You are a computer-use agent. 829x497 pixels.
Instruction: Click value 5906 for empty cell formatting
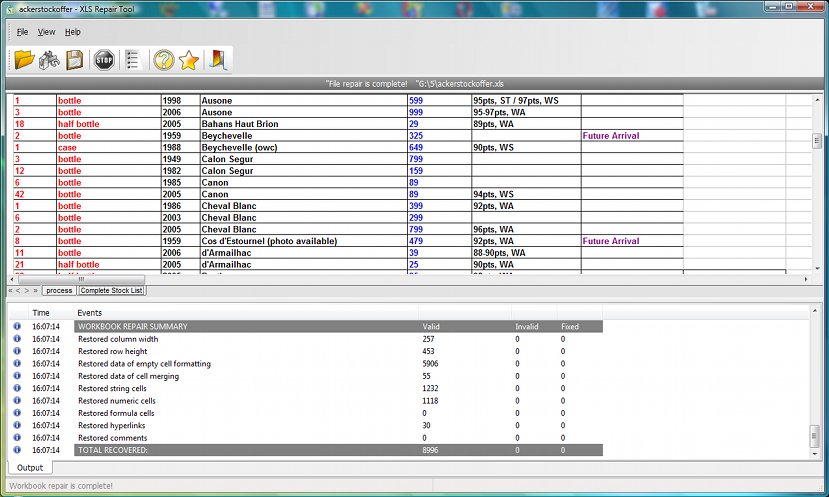[x=430, y=363]
